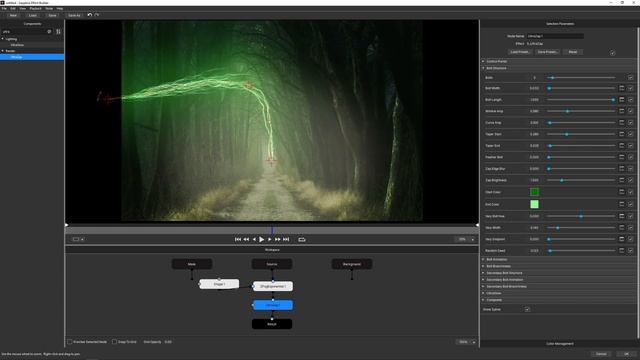
Task: Open animation options for Taper Start
Action: (x=622, y=134)
